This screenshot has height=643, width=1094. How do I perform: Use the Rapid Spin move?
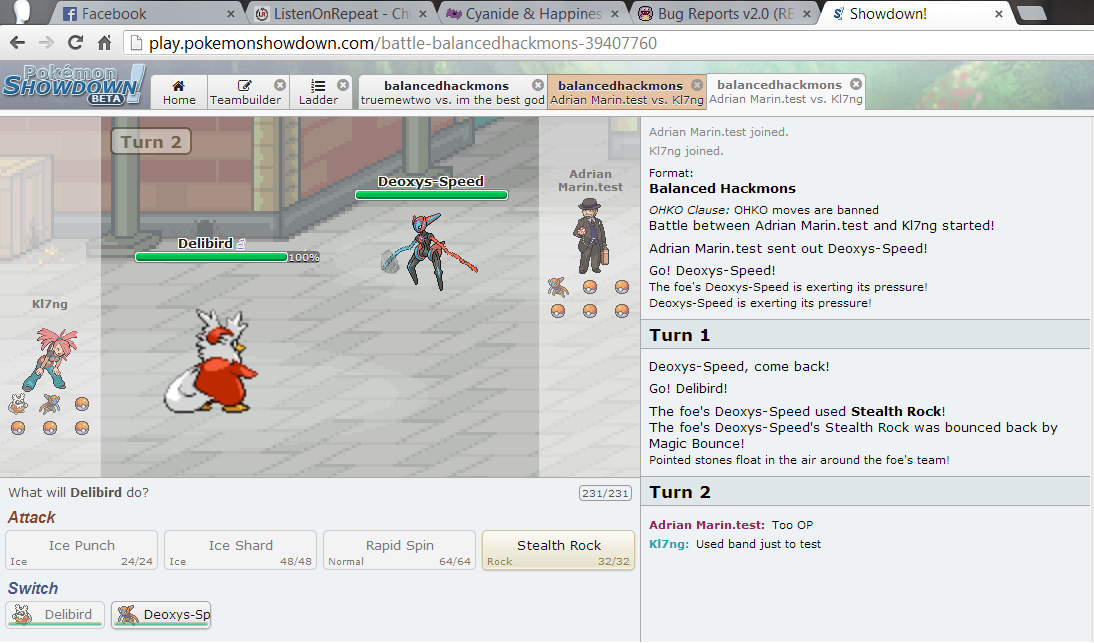click(x=400, y=550)
